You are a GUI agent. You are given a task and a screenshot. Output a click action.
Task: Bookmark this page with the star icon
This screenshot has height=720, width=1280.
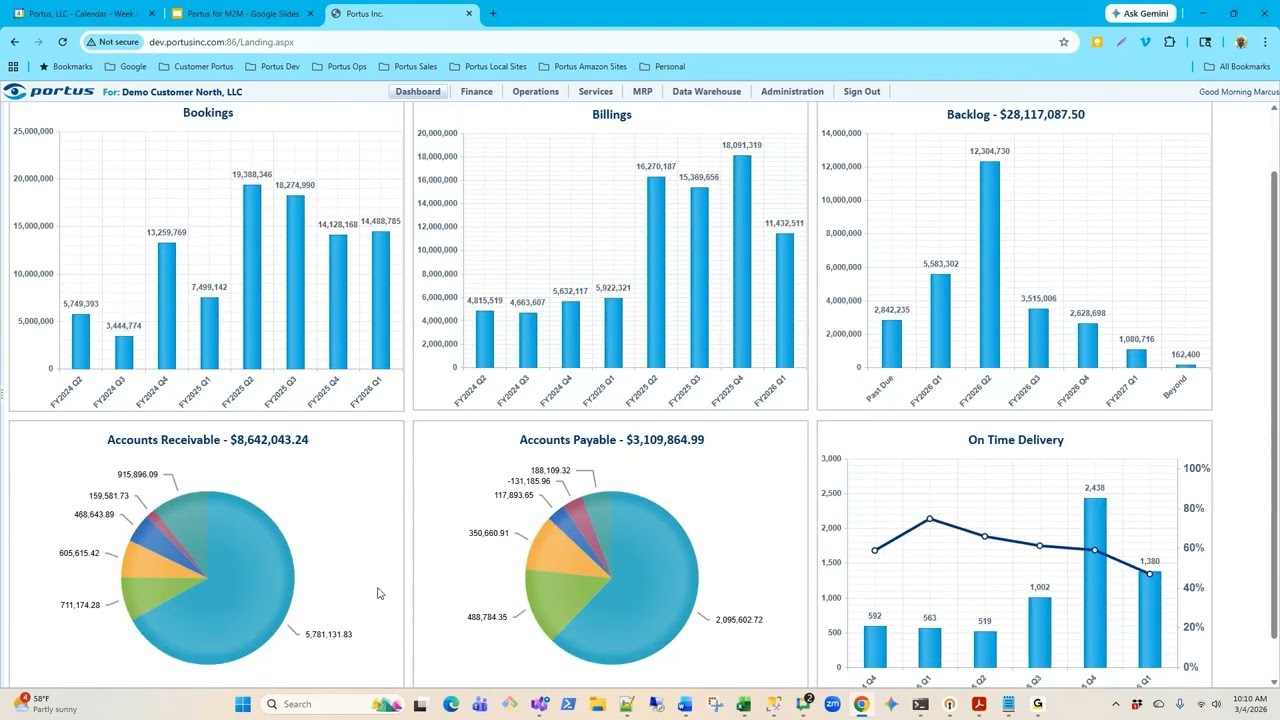1064,42
